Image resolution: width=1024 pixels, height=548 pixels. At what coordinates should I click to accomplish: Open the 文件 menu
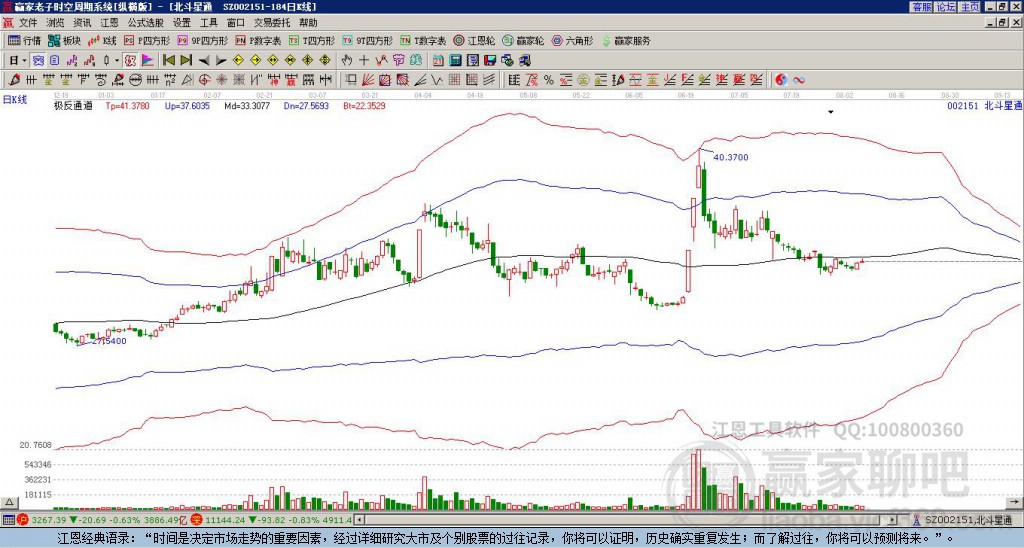point(28,23)
